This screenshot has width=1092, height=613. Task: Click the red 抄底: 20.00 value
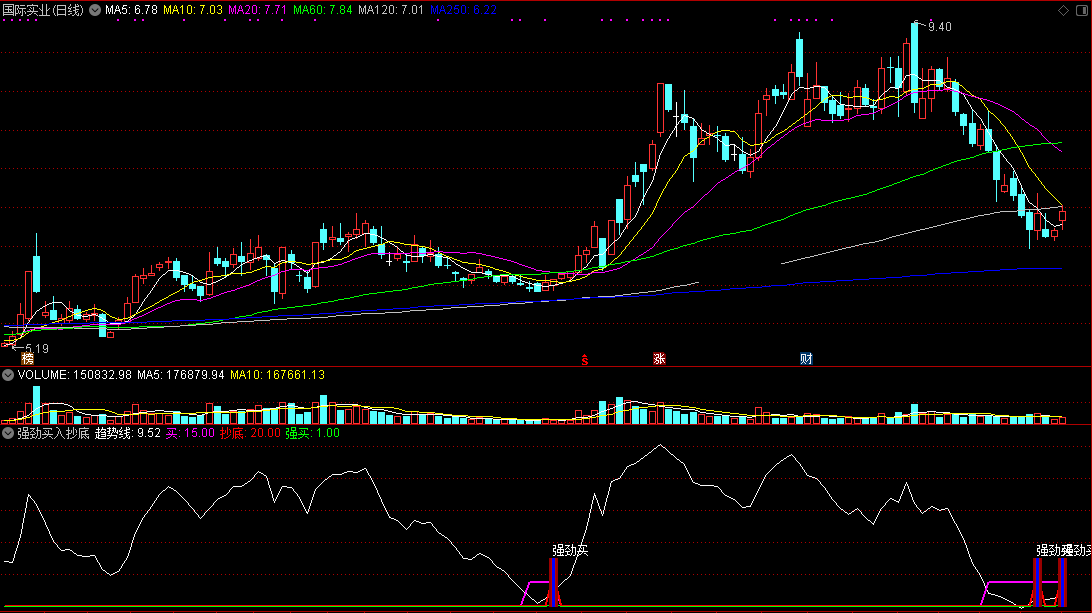[x=250, y=433]
